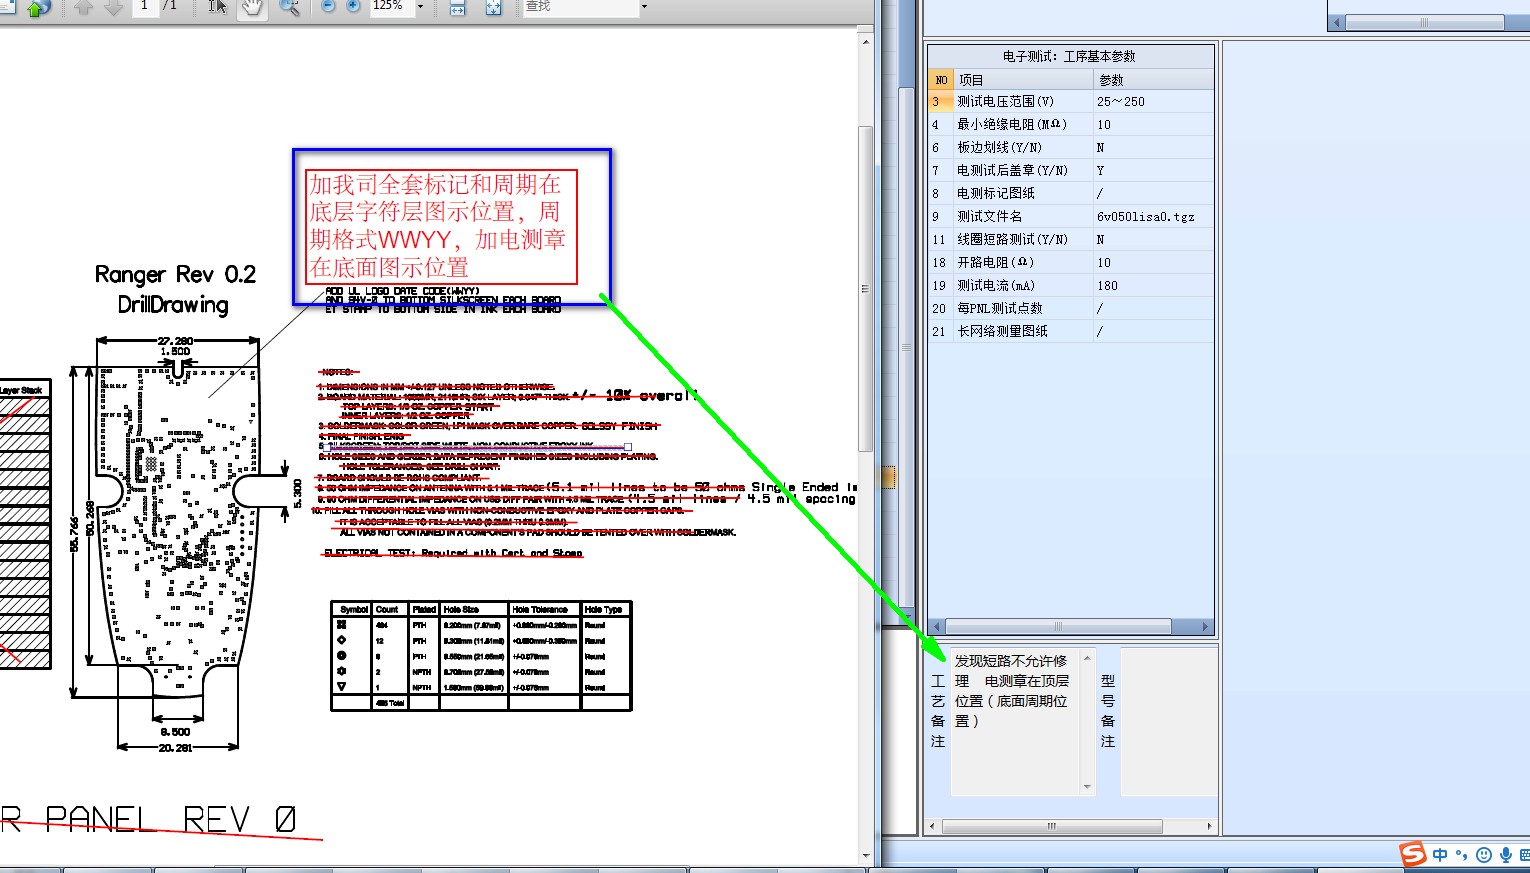Click the 电子测试: 工序基本参数 title
Viewport: 1530px width, 873px height.
coord(1069,56)
